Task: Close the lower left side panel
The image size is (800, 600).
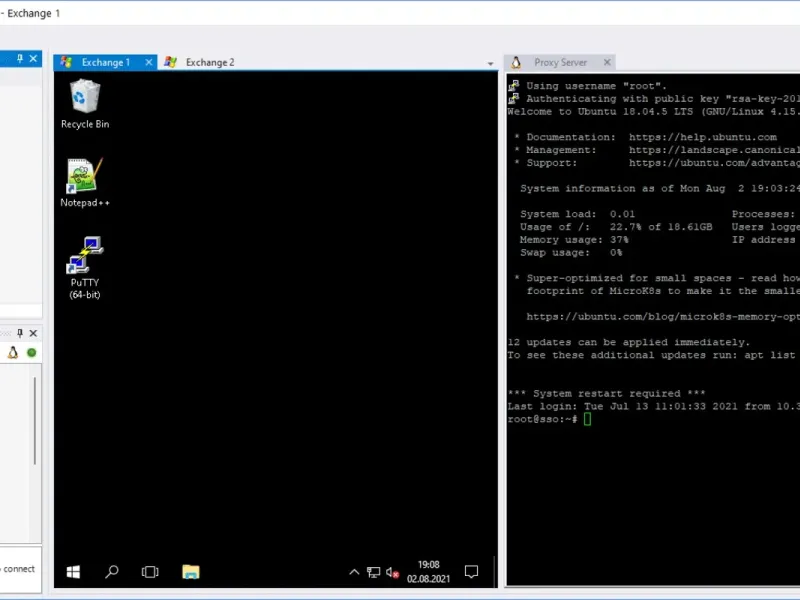Action: (33, 333)
